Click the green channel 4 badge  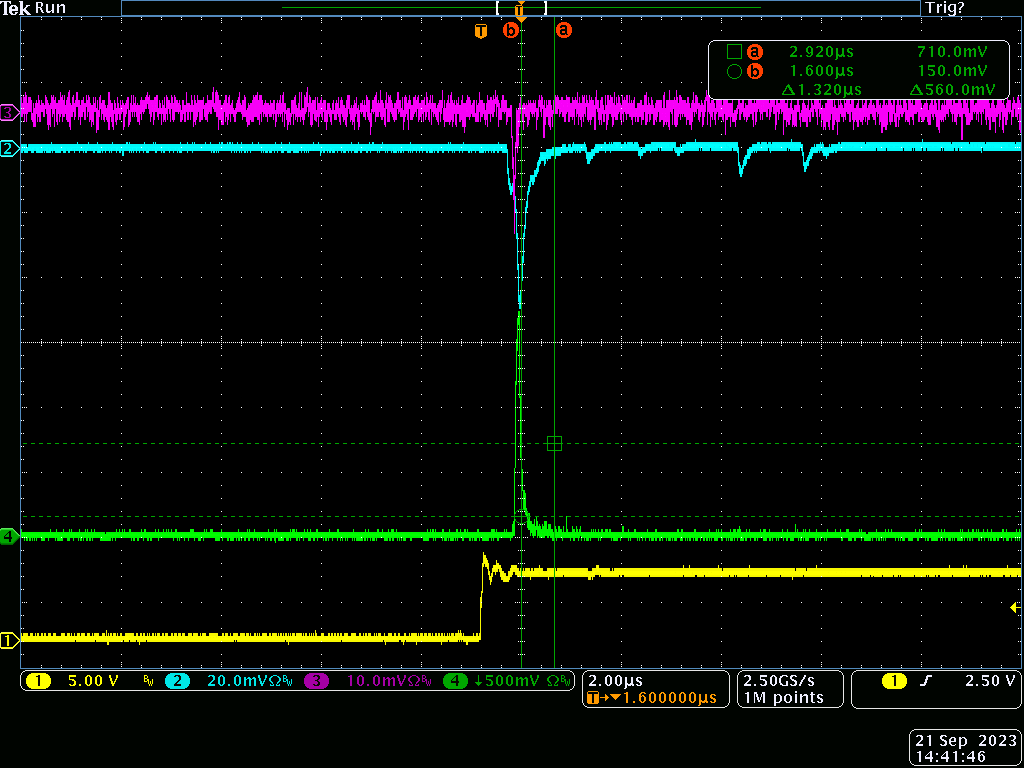(x=456, y=681)
